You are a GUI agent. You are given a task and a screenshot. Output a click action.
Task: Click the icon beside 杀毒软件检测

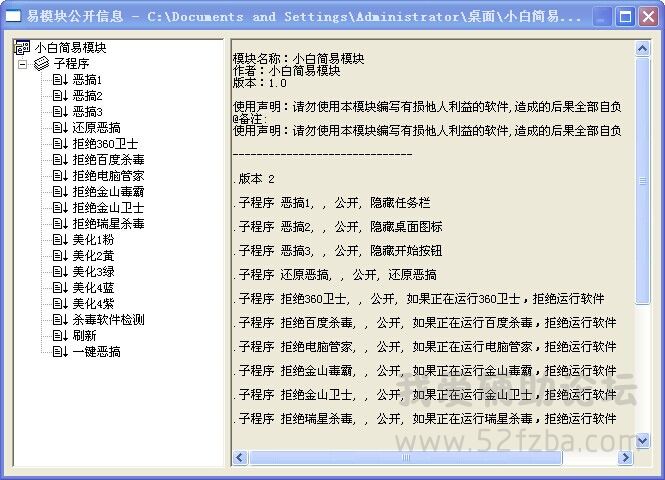[60, 319]
